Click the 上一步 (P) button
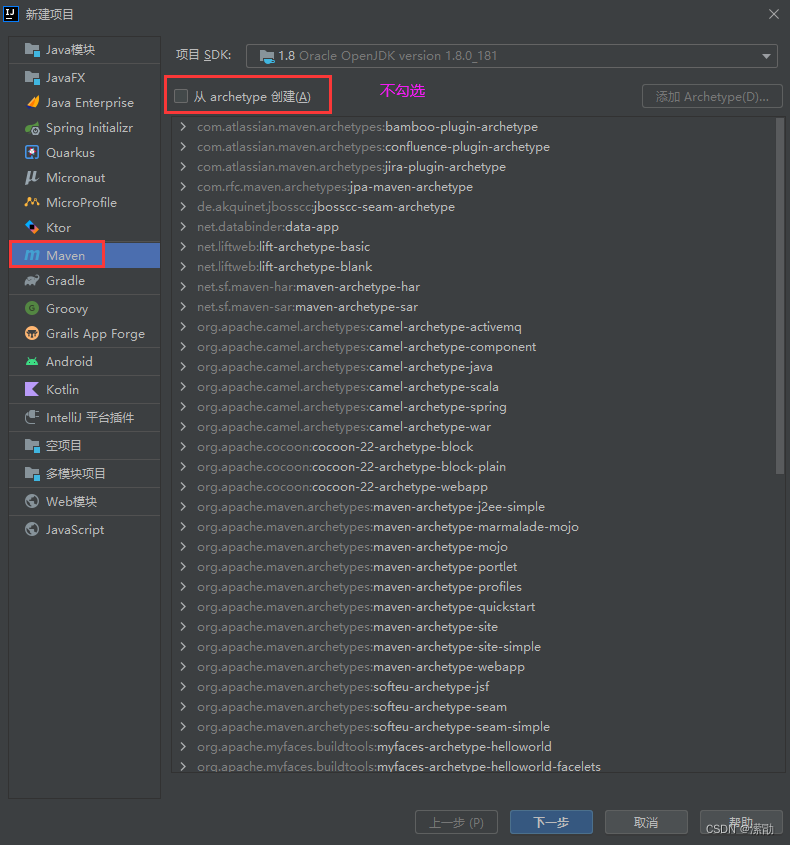 point(456,822)
